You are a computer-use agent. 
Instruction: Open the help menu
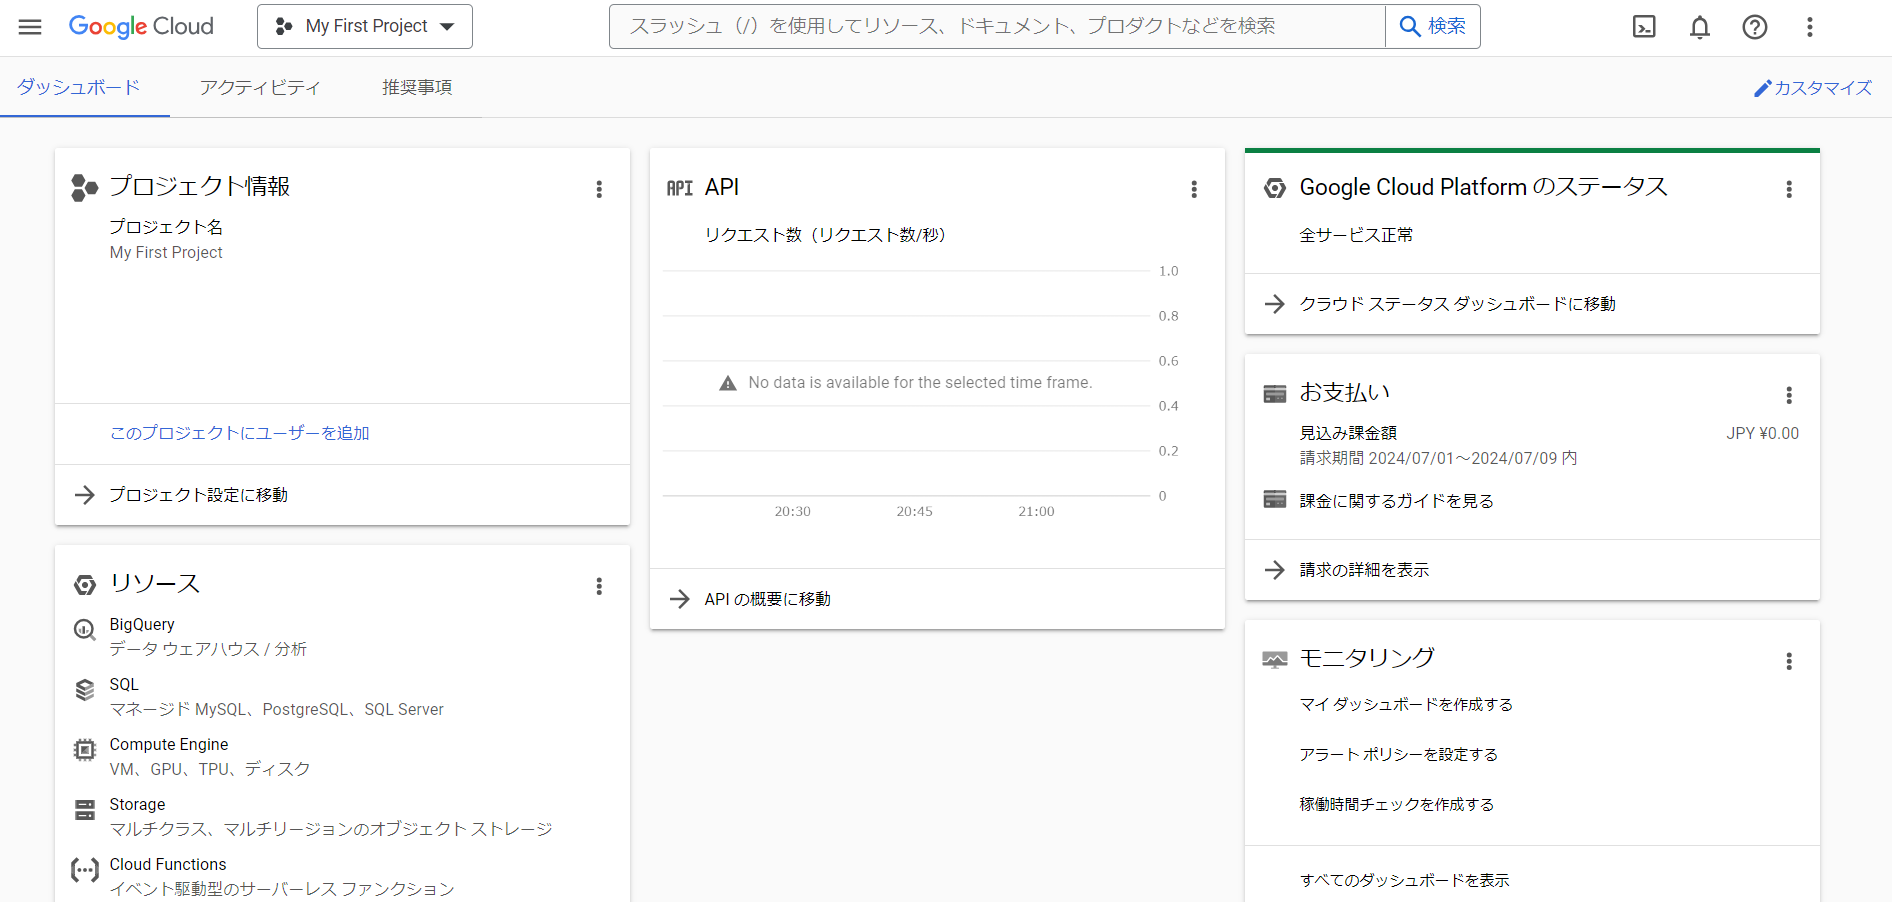coord(1755,26)
